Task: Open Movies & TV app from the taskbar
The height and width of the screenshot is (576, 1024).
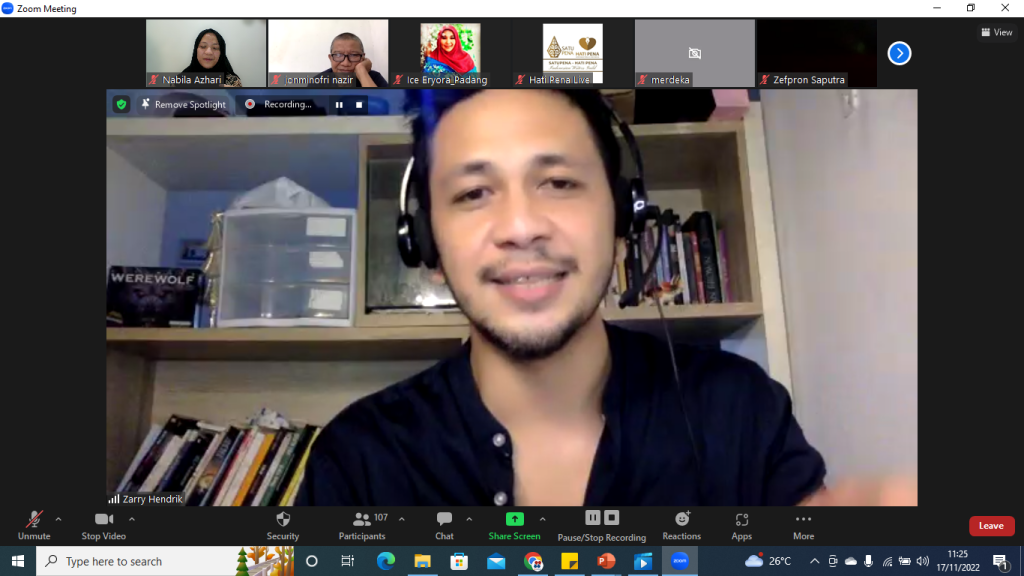Action: tap(643, 561)
